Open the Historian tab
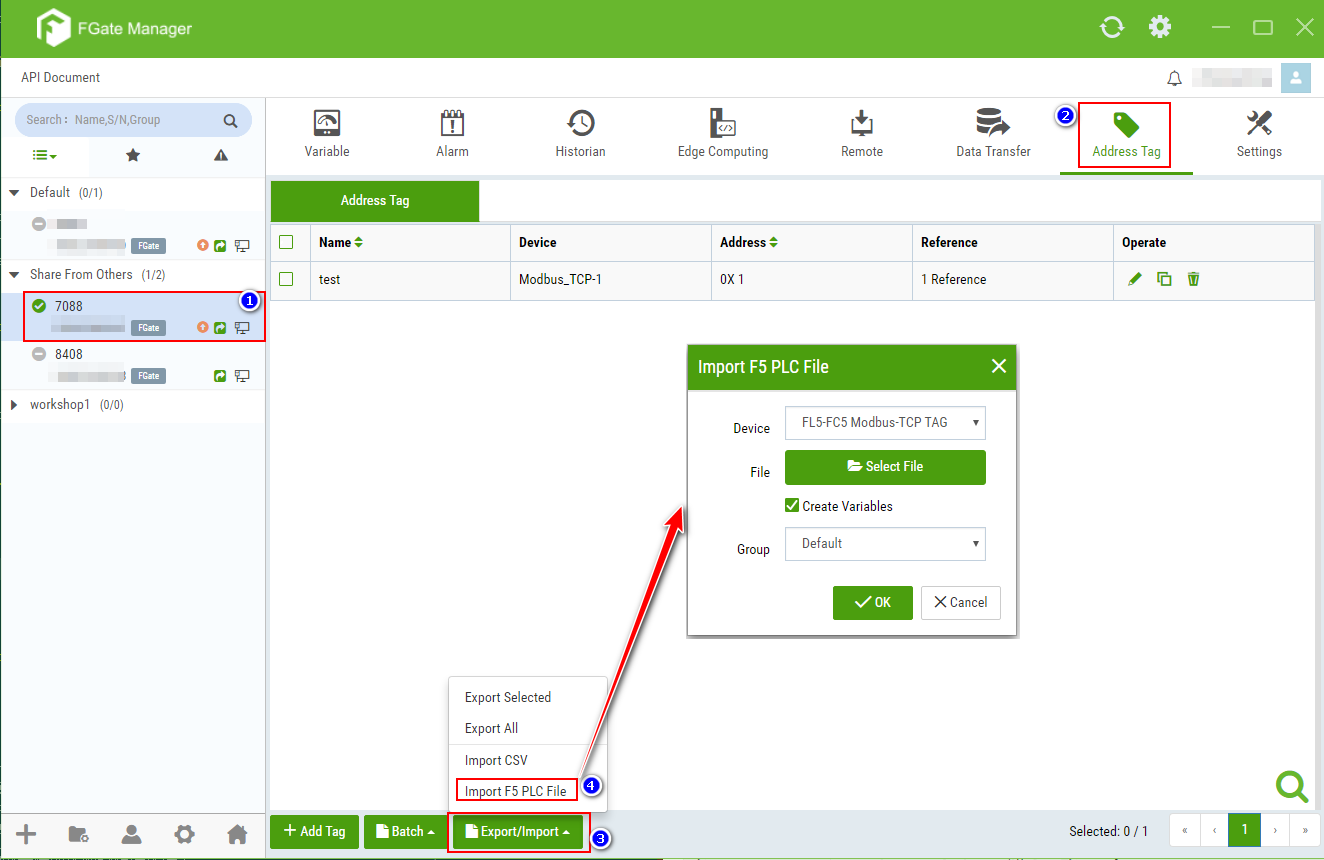1324x860 pixels. coord(580,134)
